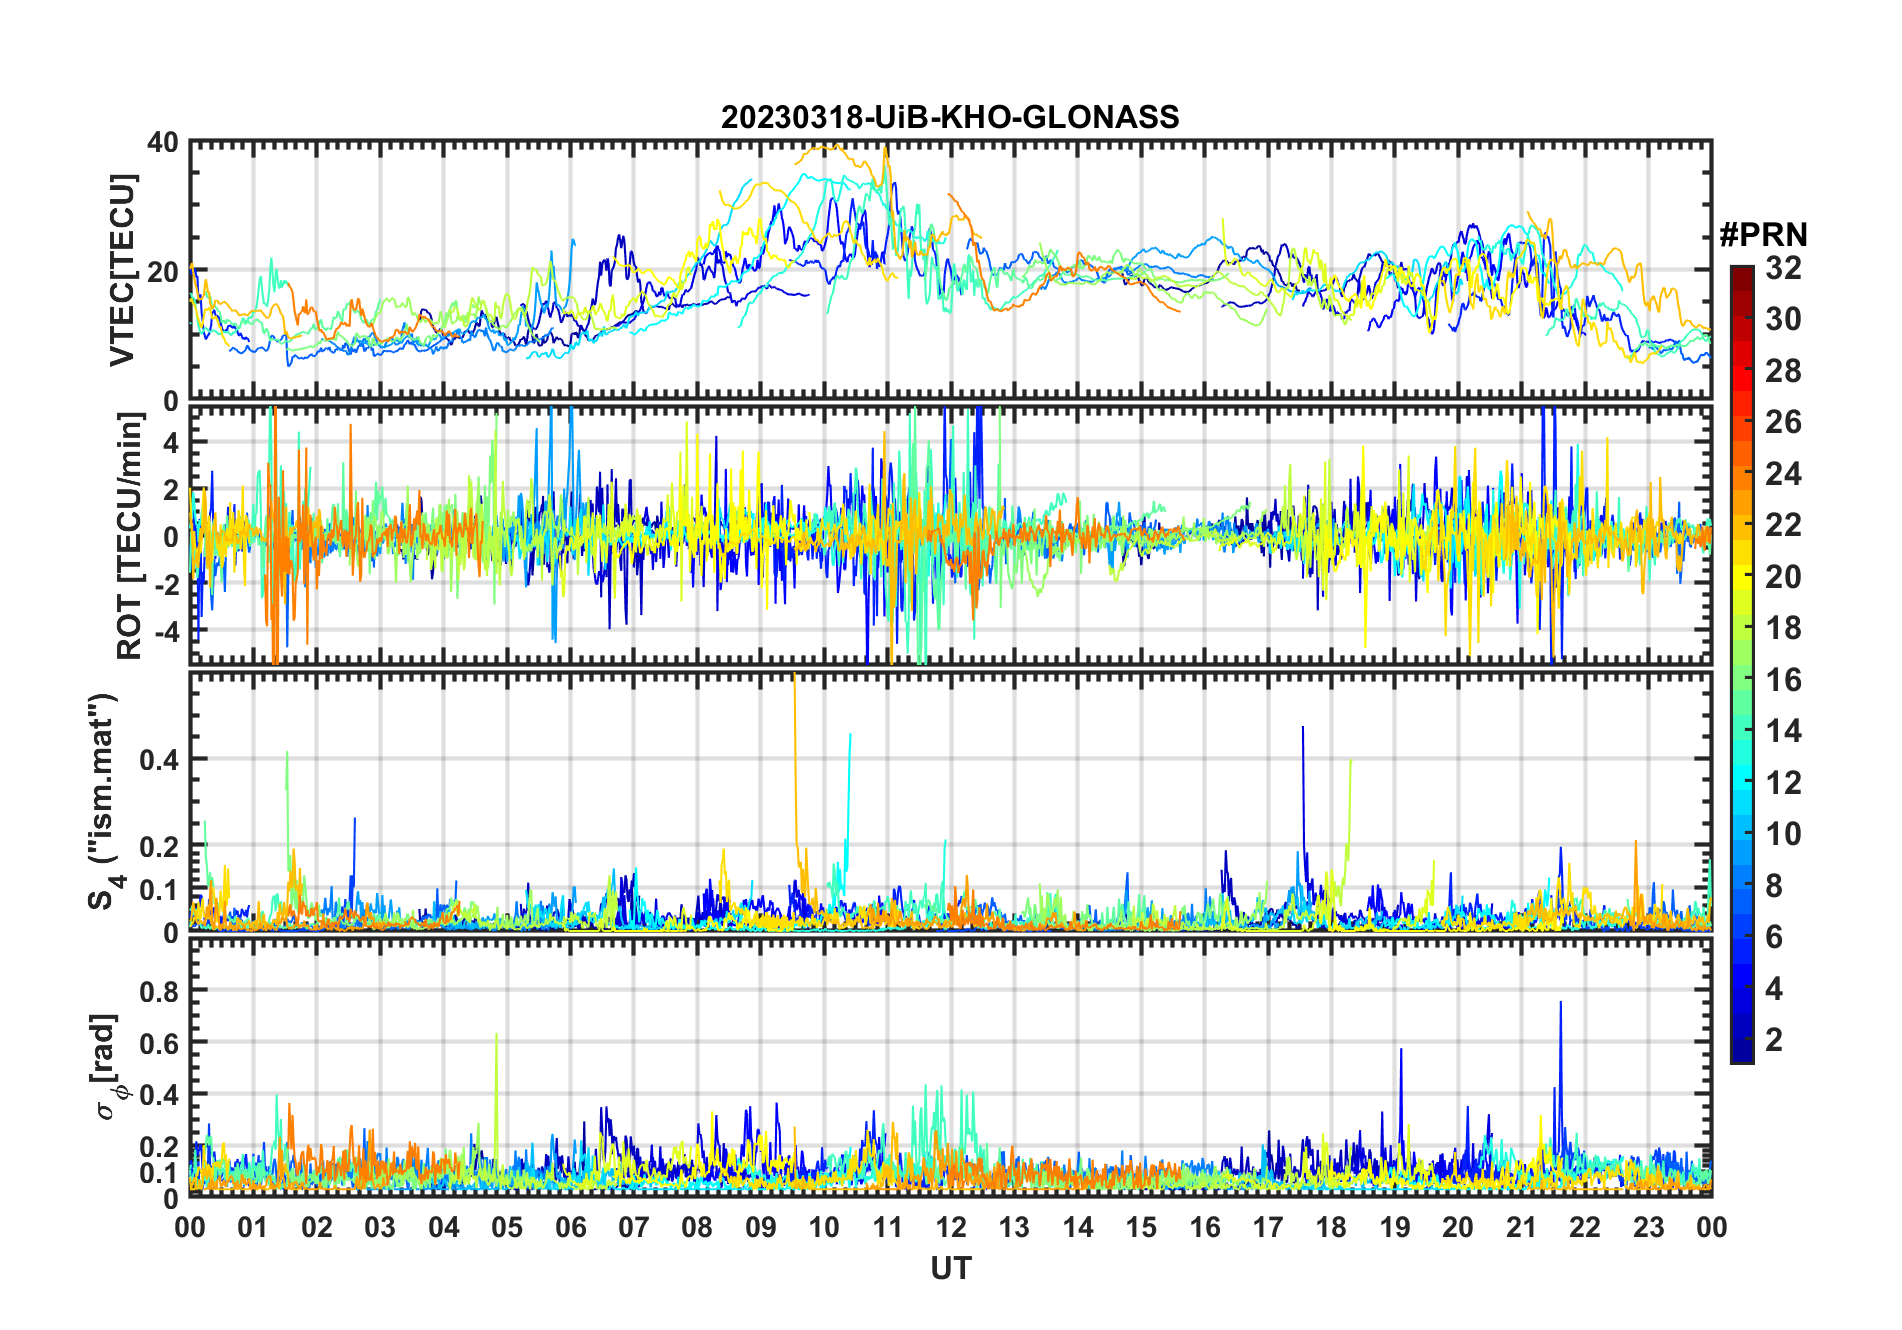Image resolution: width=1902 pixels, height=1330 pixels.
Task: Select the VTEC[TECU] y-axis label
Action: tap(122, 270)
